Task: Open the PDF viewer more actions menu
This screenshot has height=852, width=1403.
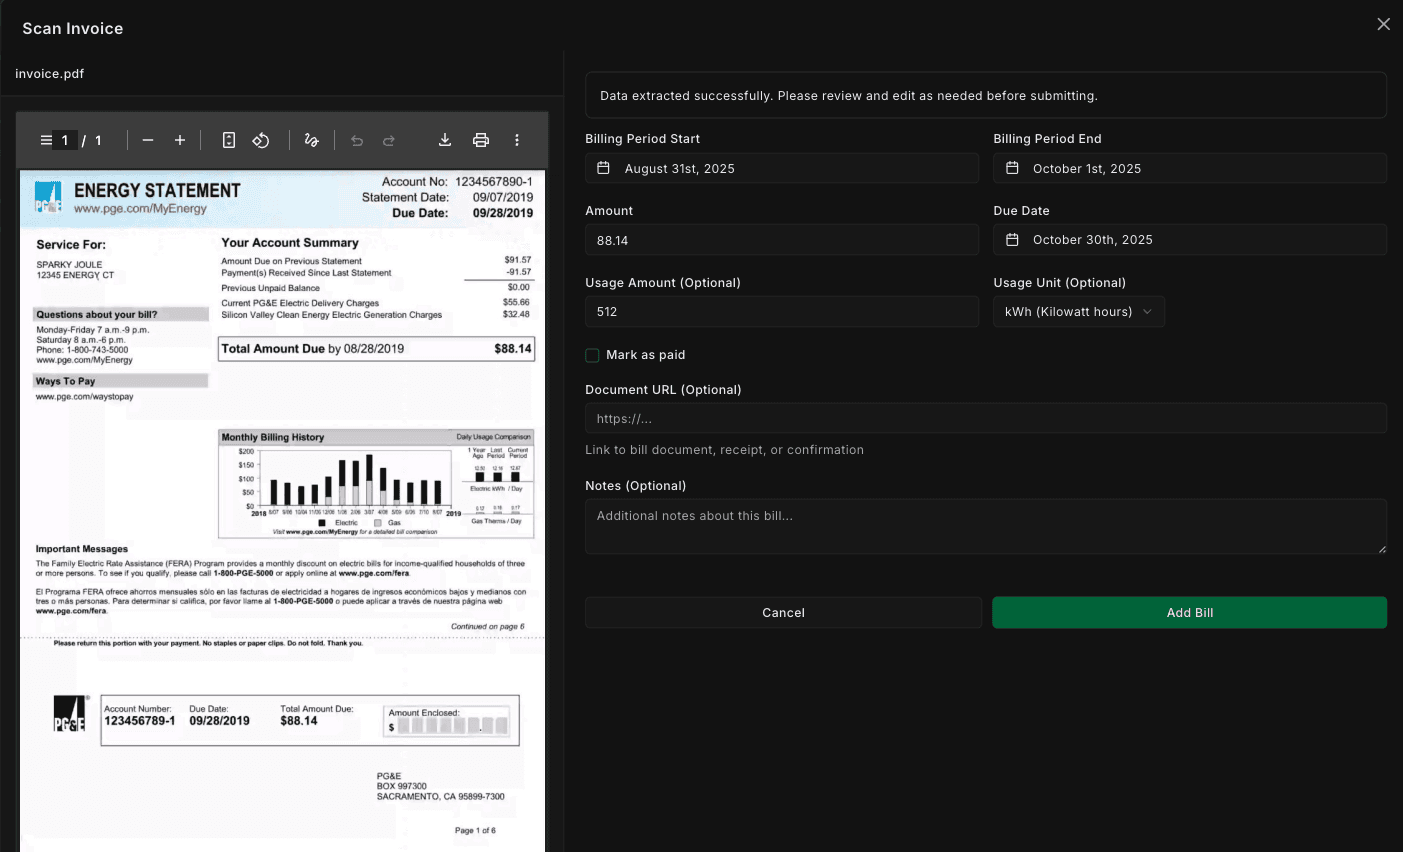Action: pos(517,140)
